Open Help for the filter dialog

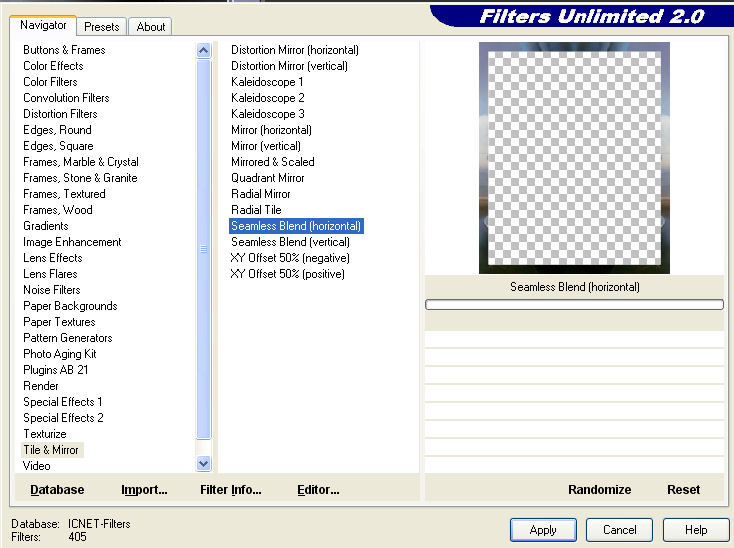point(696,530)
